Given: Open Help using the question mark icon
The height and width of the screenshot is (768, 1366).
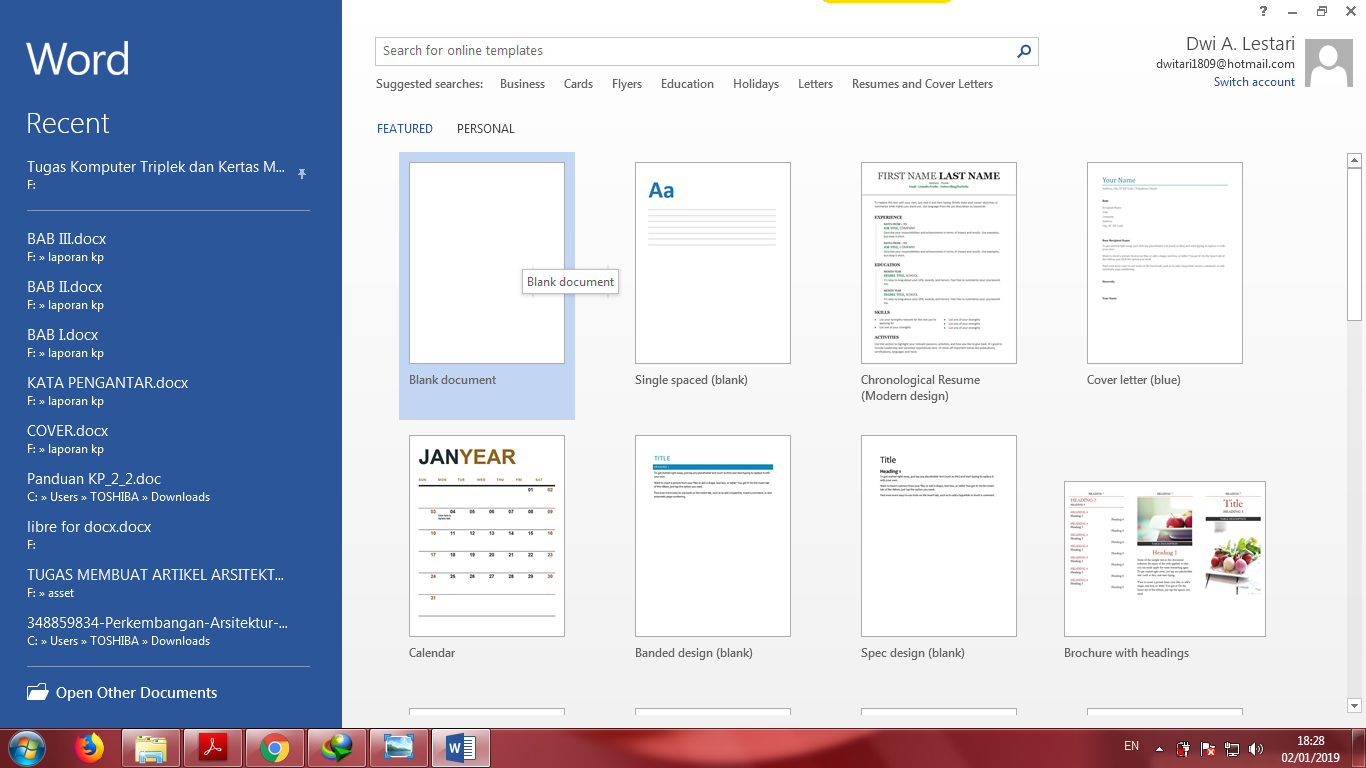Looking at the screenshot, I should click(1262, 11).
